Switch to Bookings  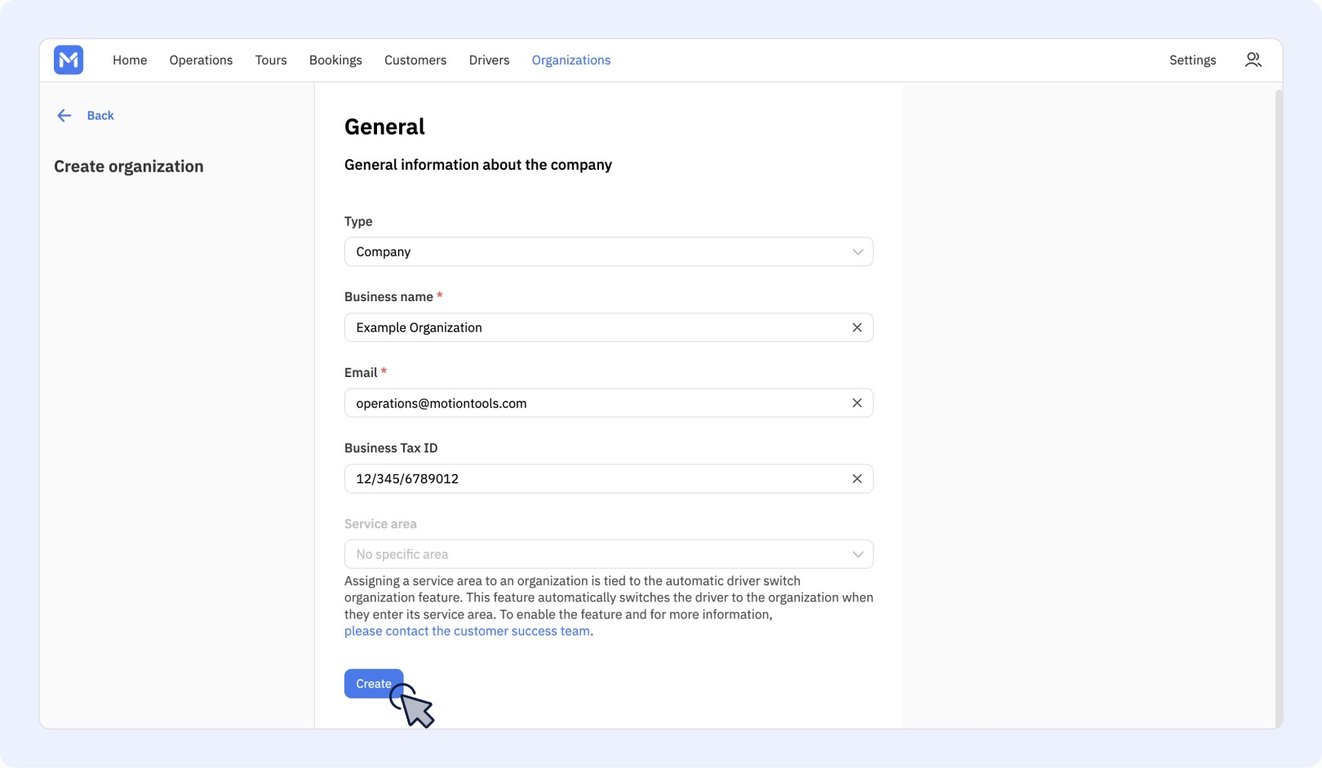pyautogui.click(x=336, y=60)
